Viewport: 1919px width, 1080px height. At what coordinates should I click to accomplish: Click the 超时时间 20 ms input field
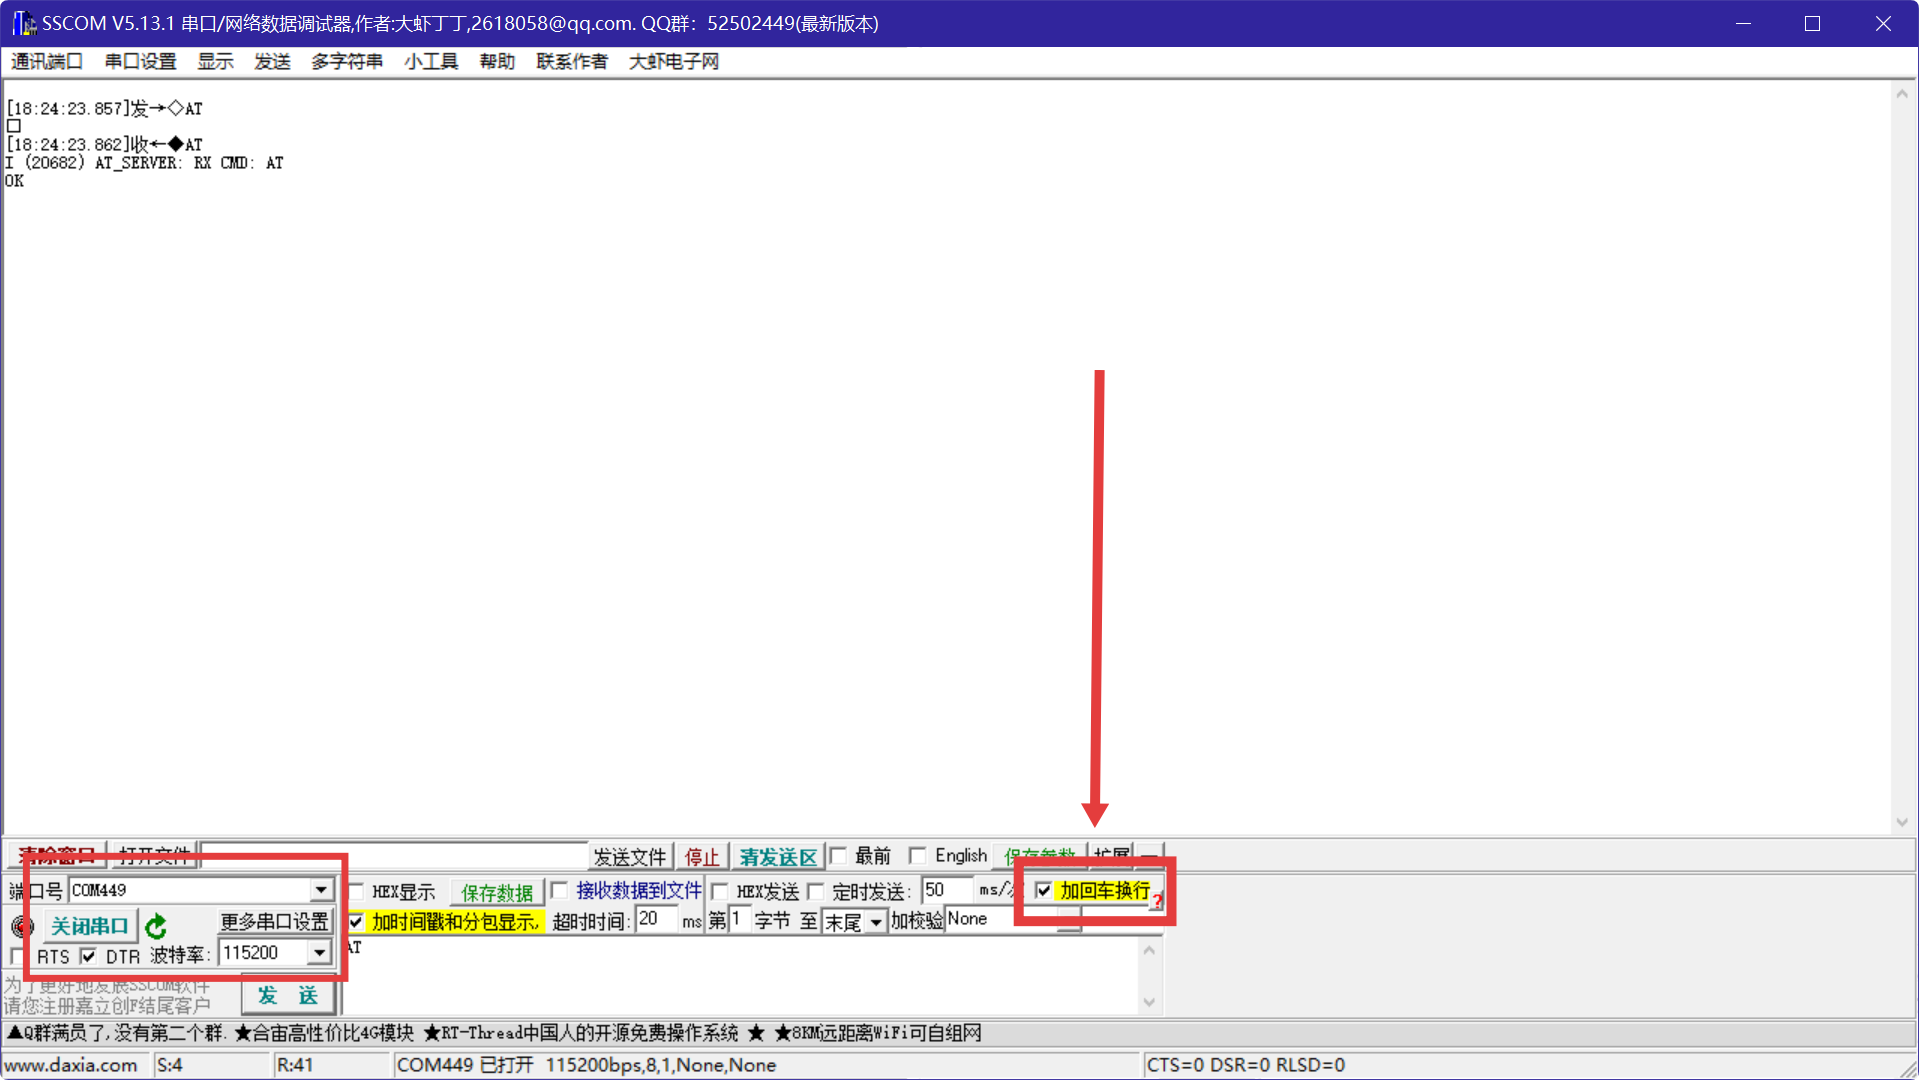(x=657, y=920)
